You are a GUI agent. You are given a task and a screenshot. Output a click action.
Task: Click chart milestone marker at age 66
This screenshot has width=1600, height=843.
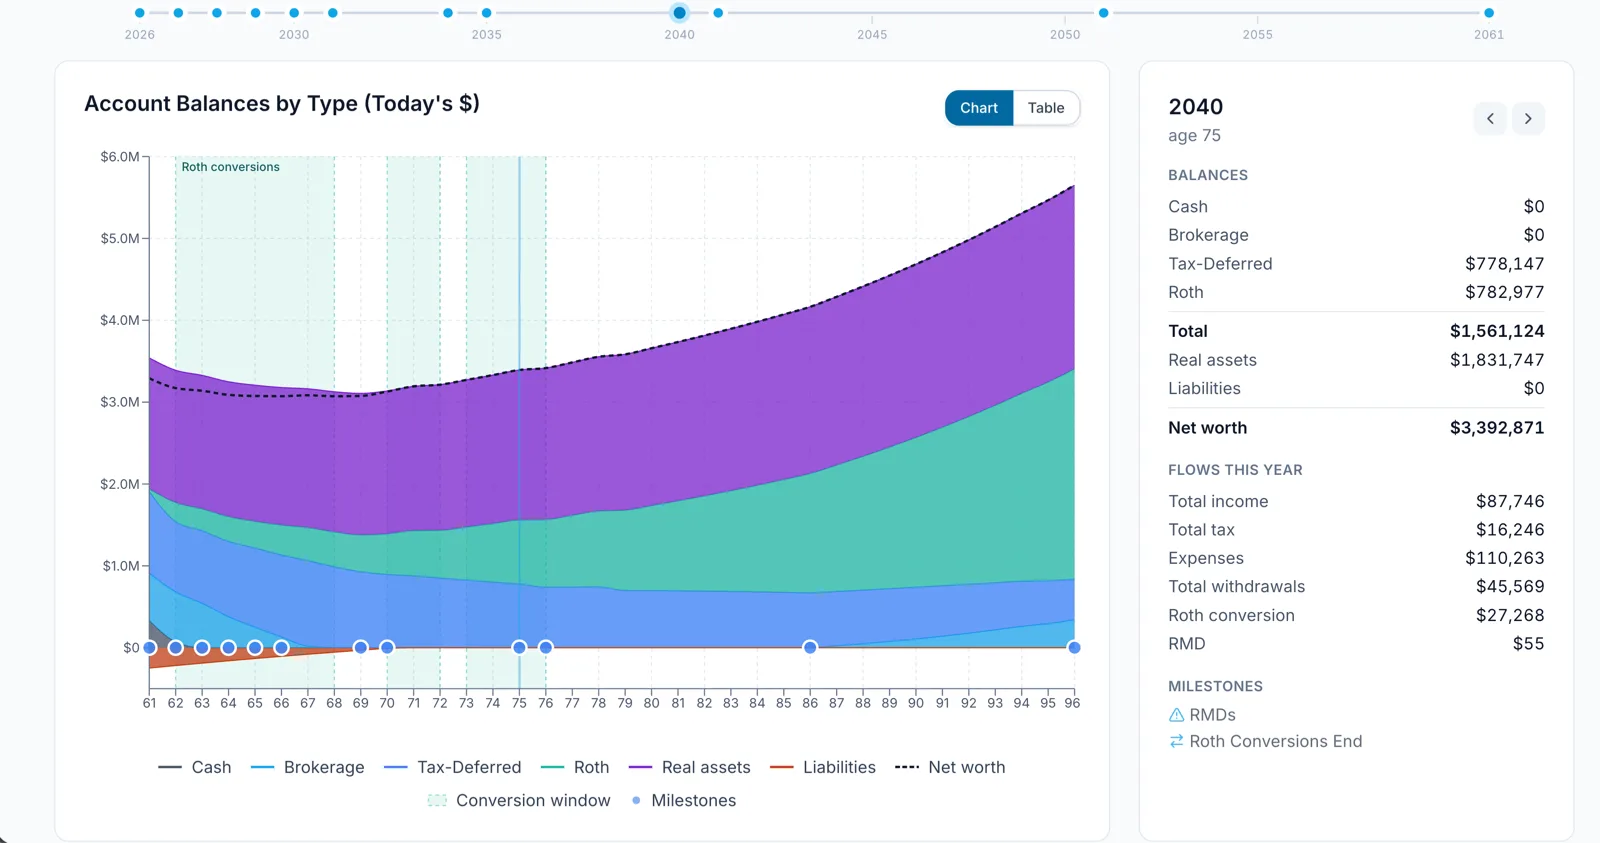point(282,647)
